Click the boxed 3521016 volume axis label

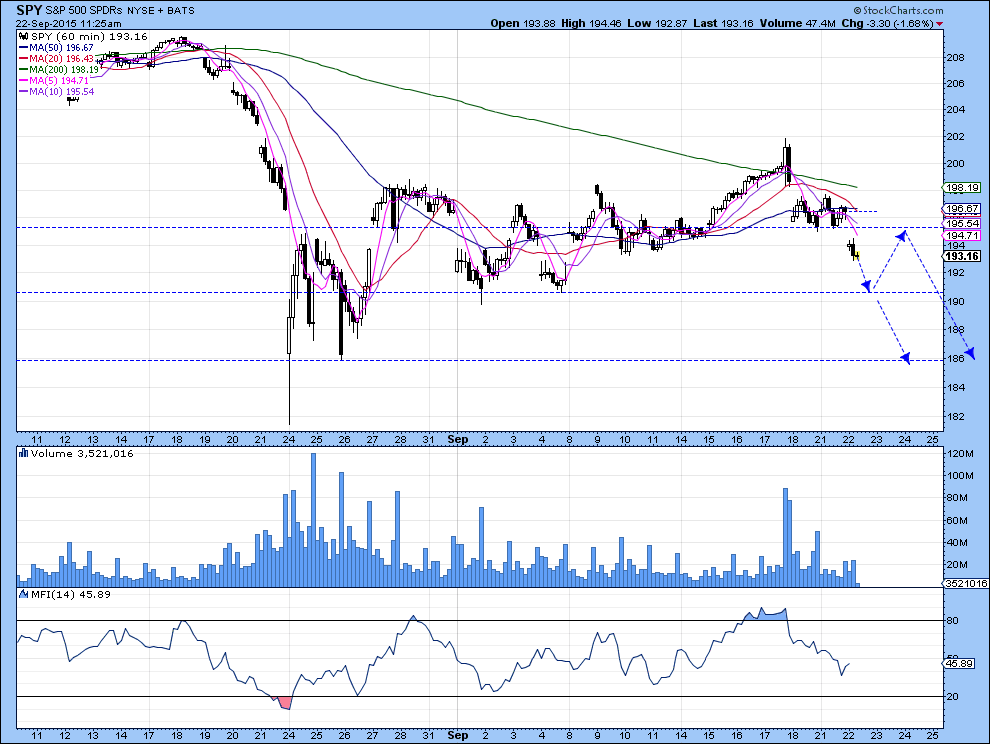pos(966,583)
